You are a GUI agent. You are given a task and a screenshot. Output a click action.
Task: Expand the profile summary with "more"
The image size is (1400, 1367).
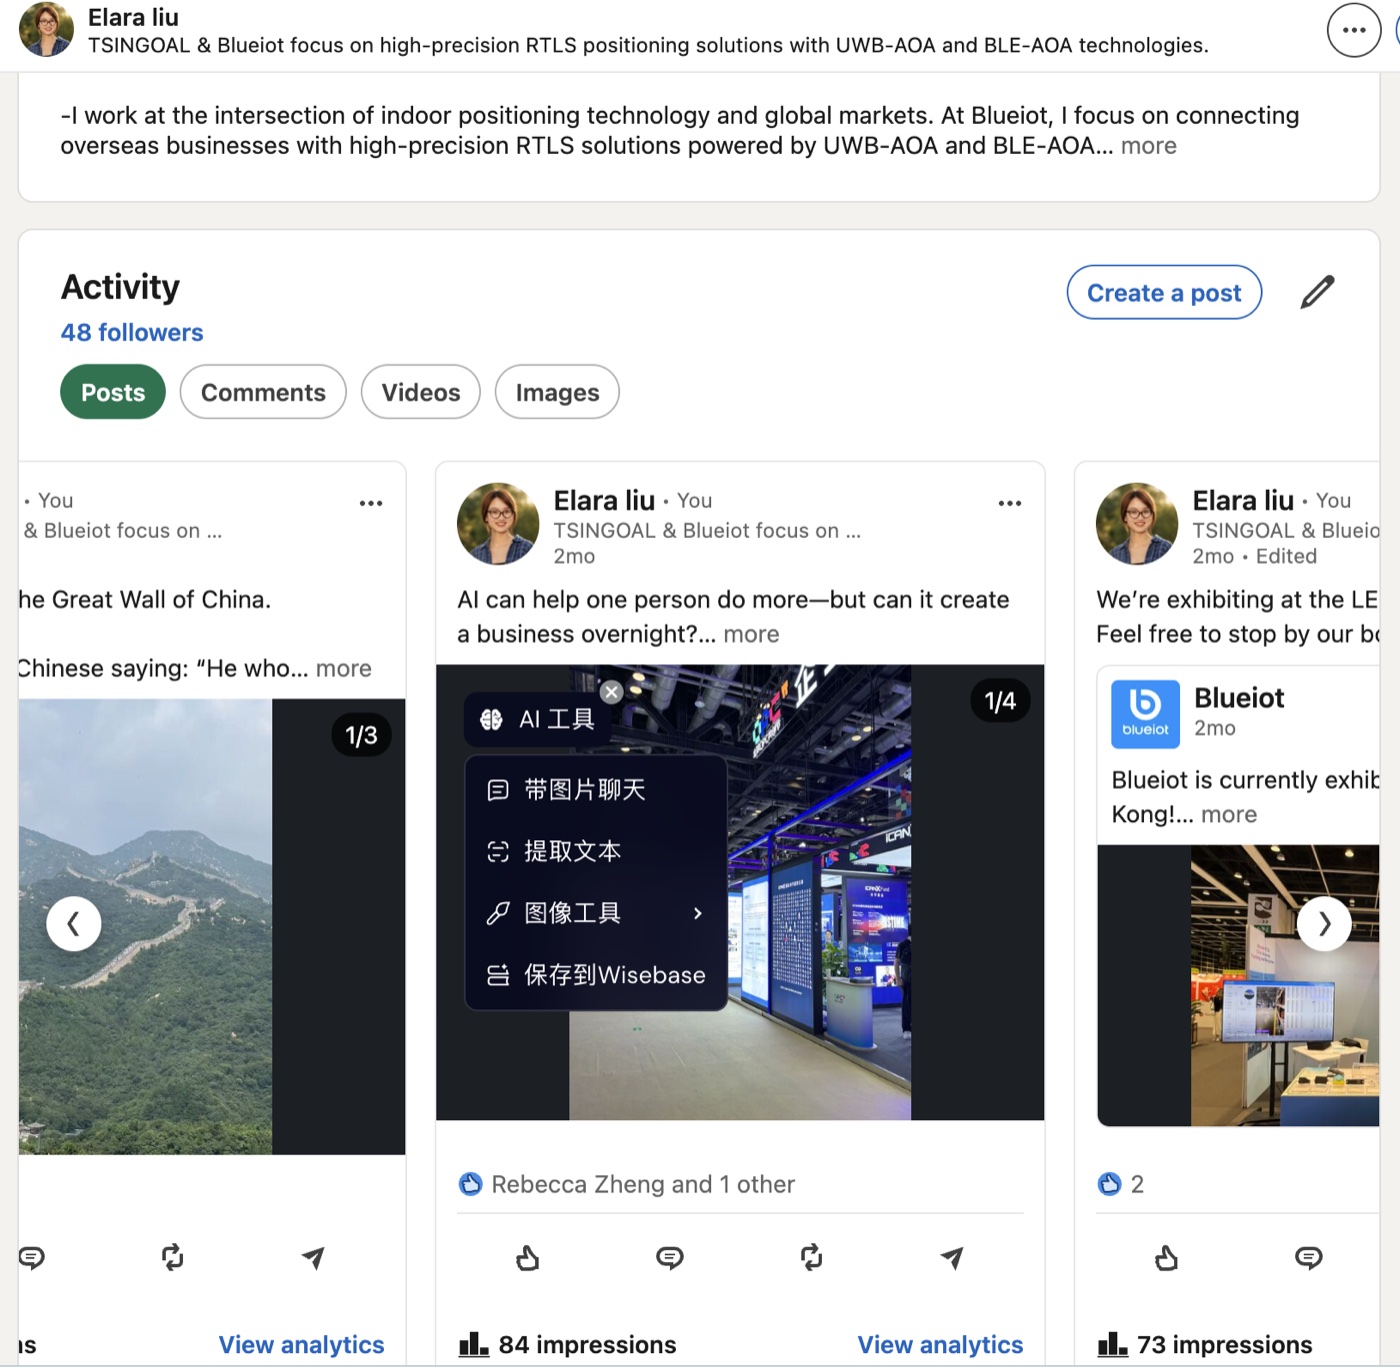click(1148, 146)
